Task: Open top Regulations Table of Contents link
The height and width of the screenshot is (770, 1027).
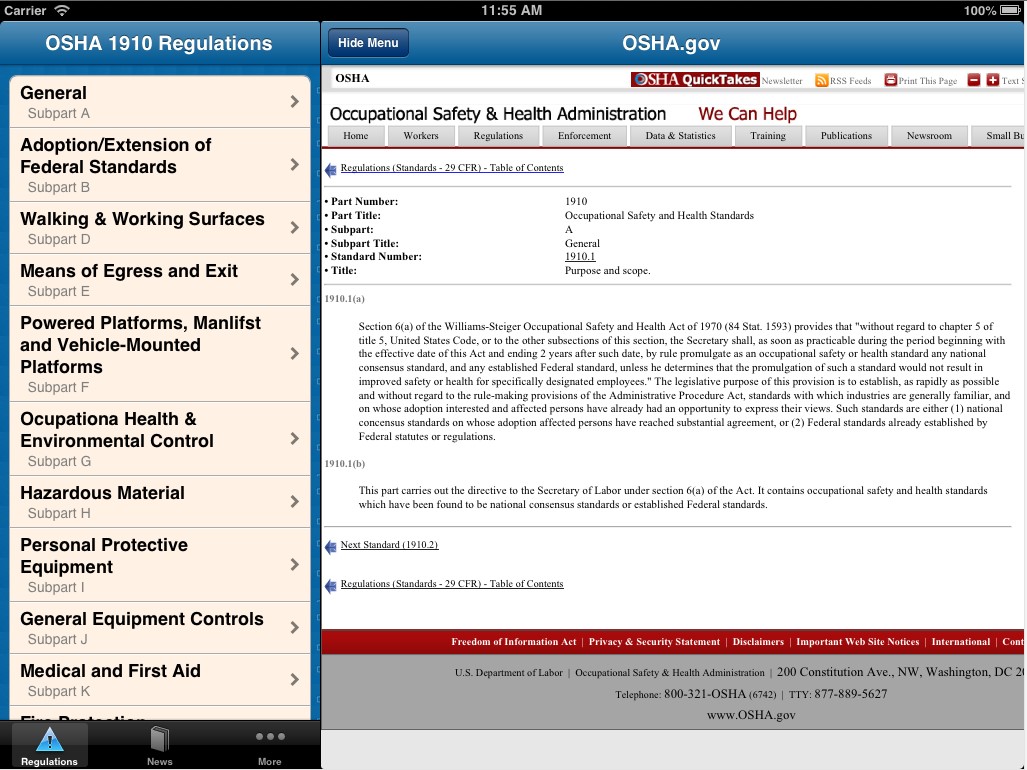Action: [452, 168]
